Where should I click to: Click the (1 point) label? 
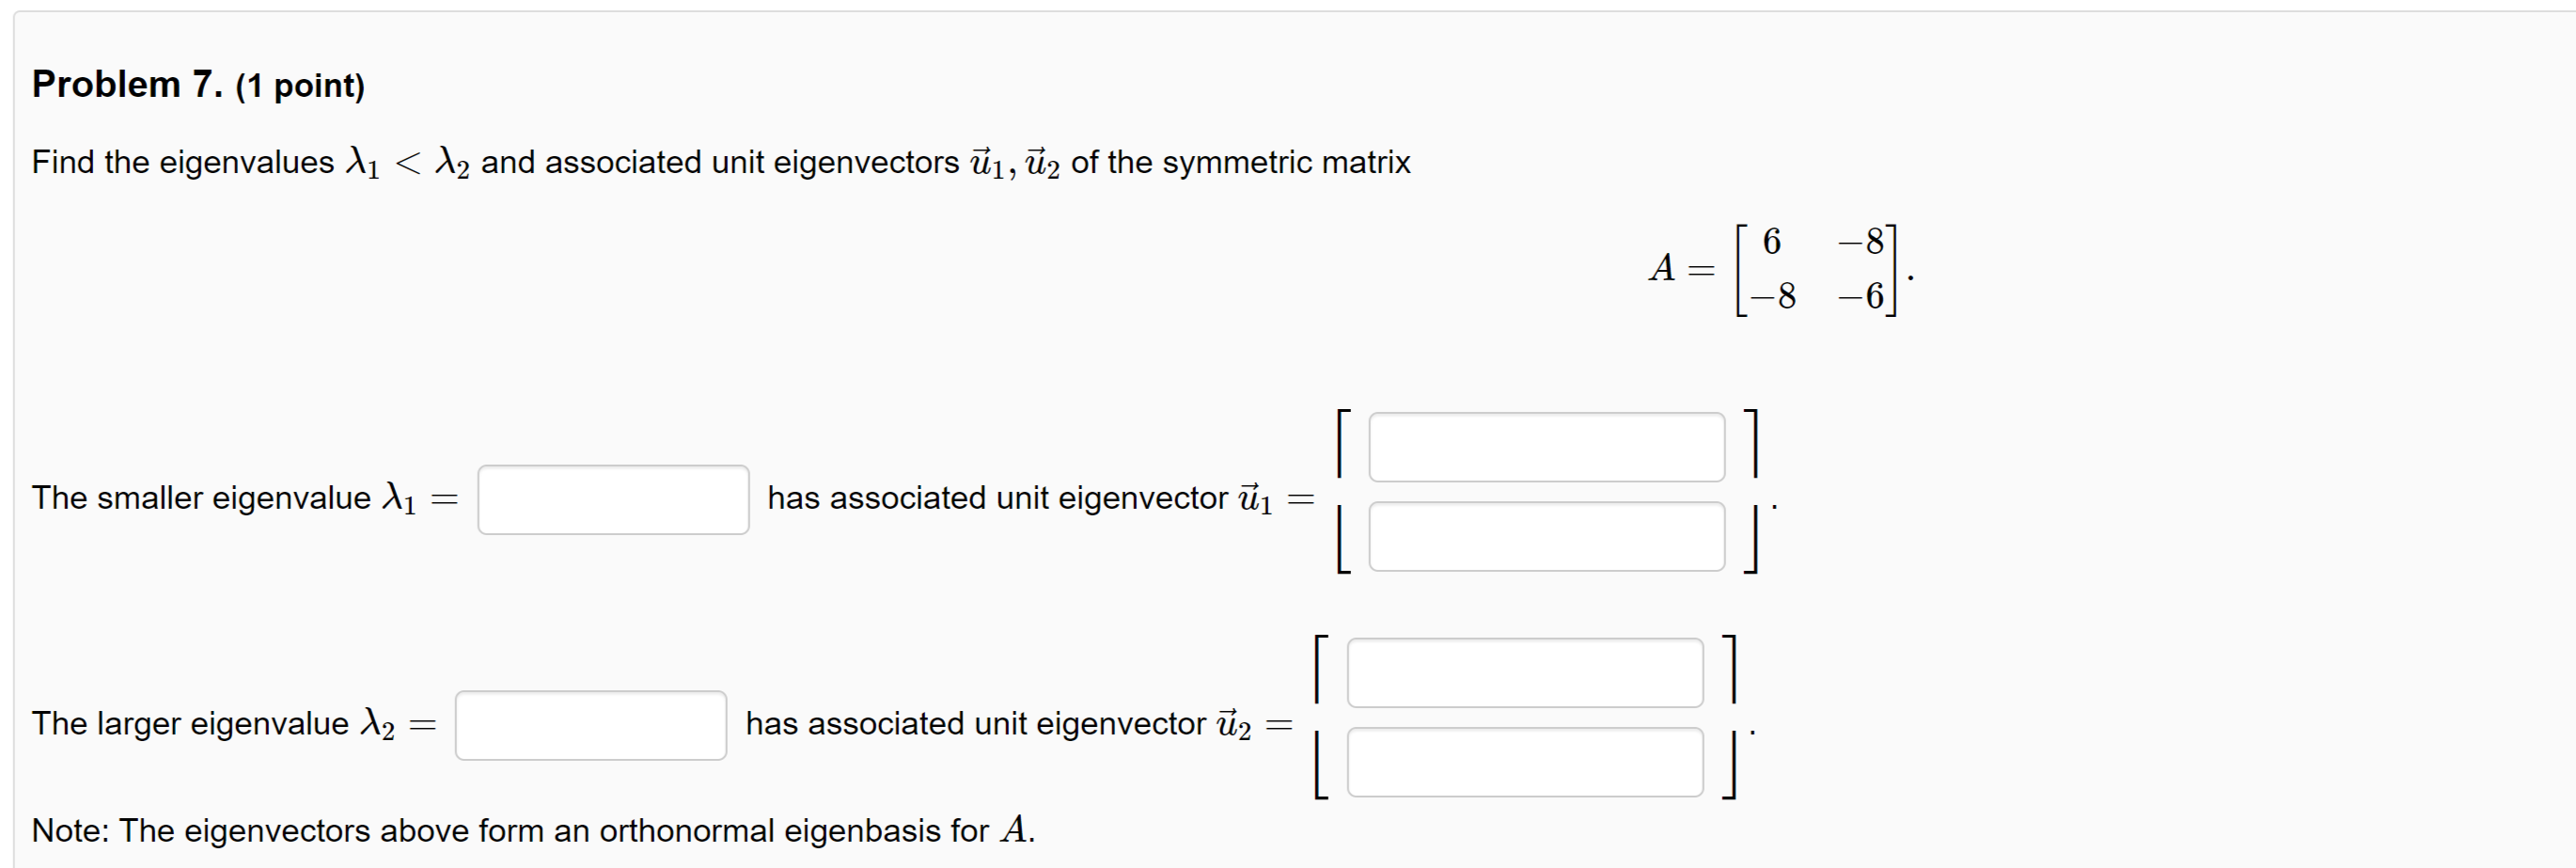(300, 86)
